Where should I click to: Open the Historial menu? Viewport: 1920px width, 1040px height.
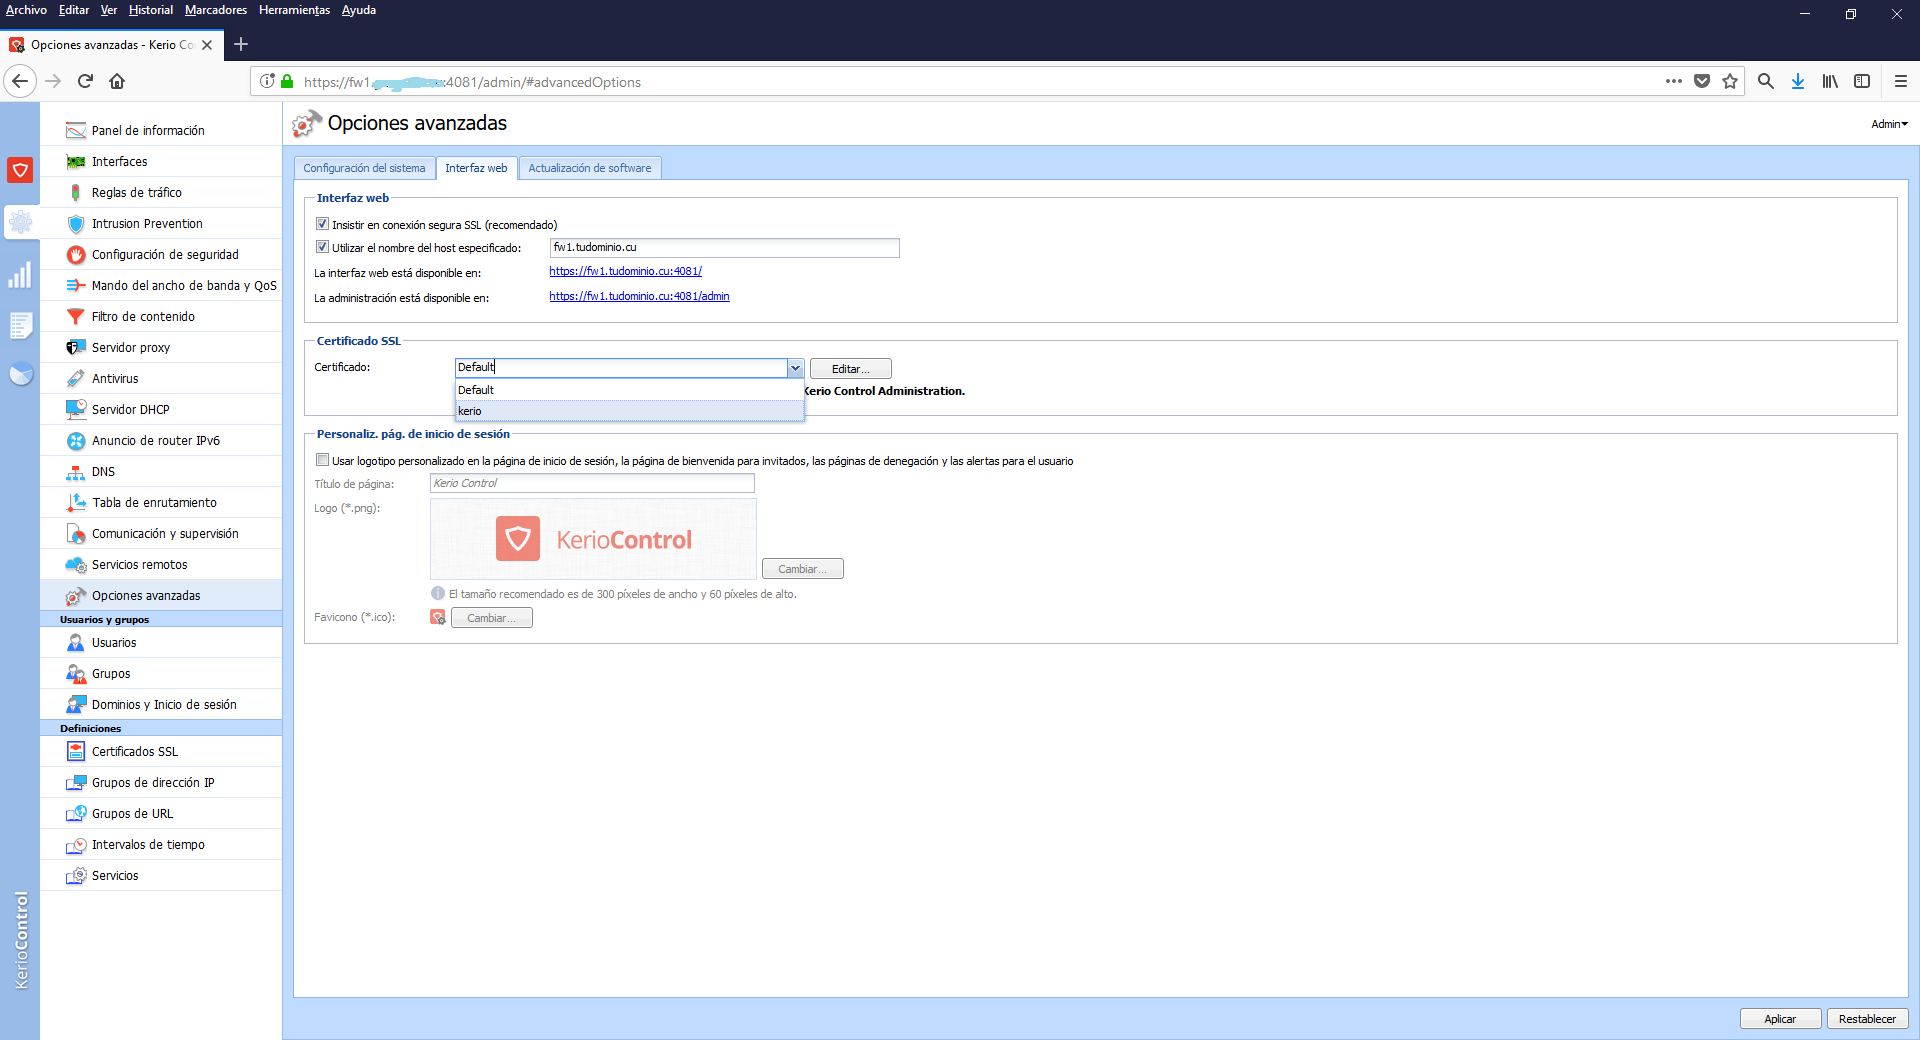coord(150,10)
